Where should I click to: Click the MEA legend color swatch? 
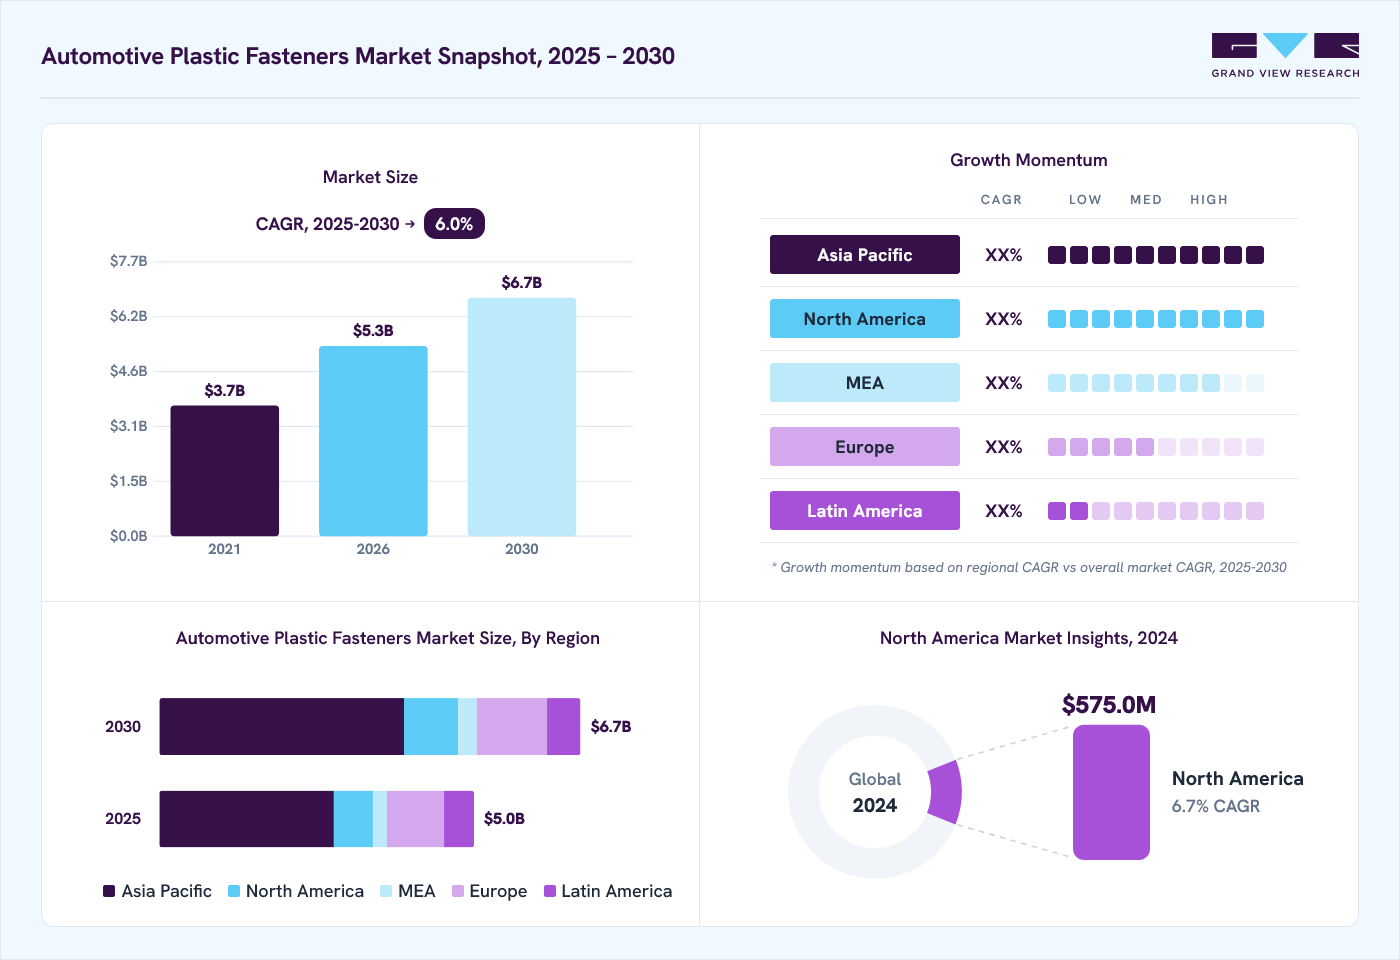point(386,891)
